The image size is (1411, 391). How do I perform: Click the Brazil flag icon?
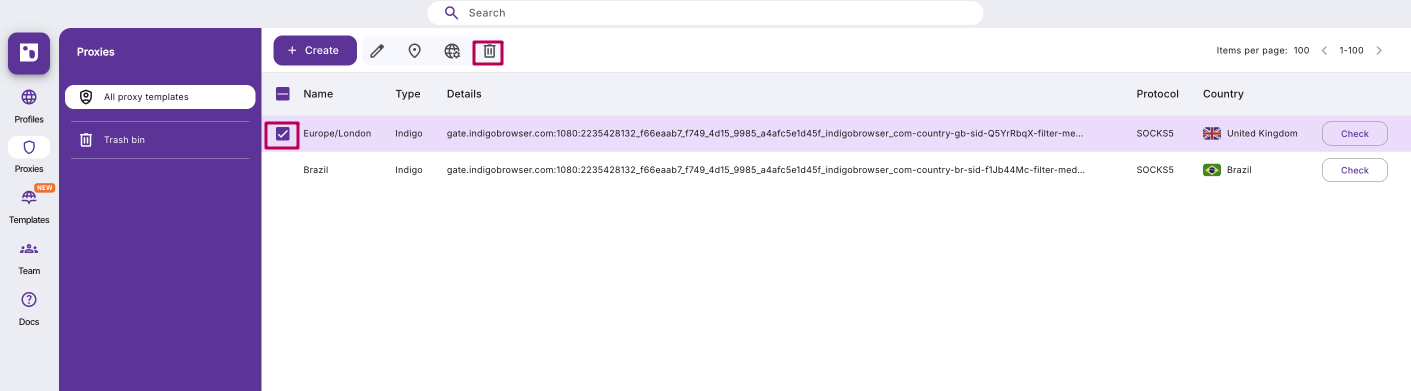(1212, 170)
